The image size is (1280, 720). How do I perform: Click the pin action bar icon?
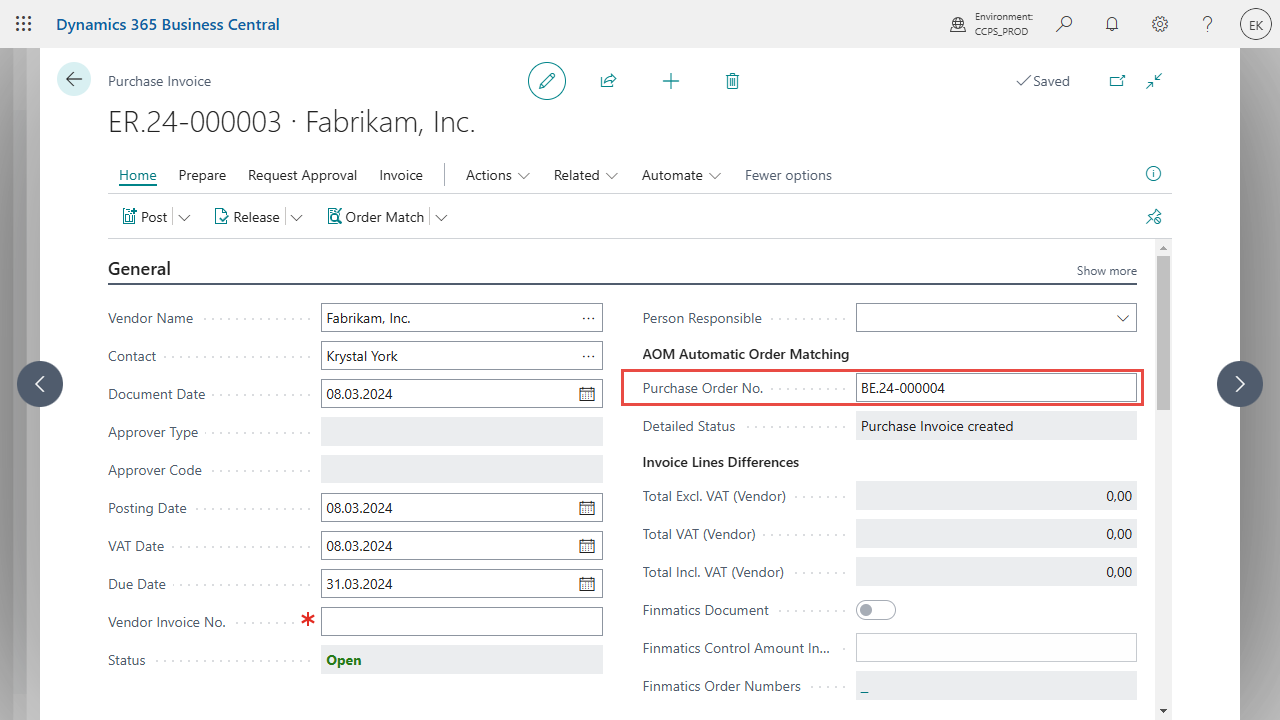tap(1154, 217)
